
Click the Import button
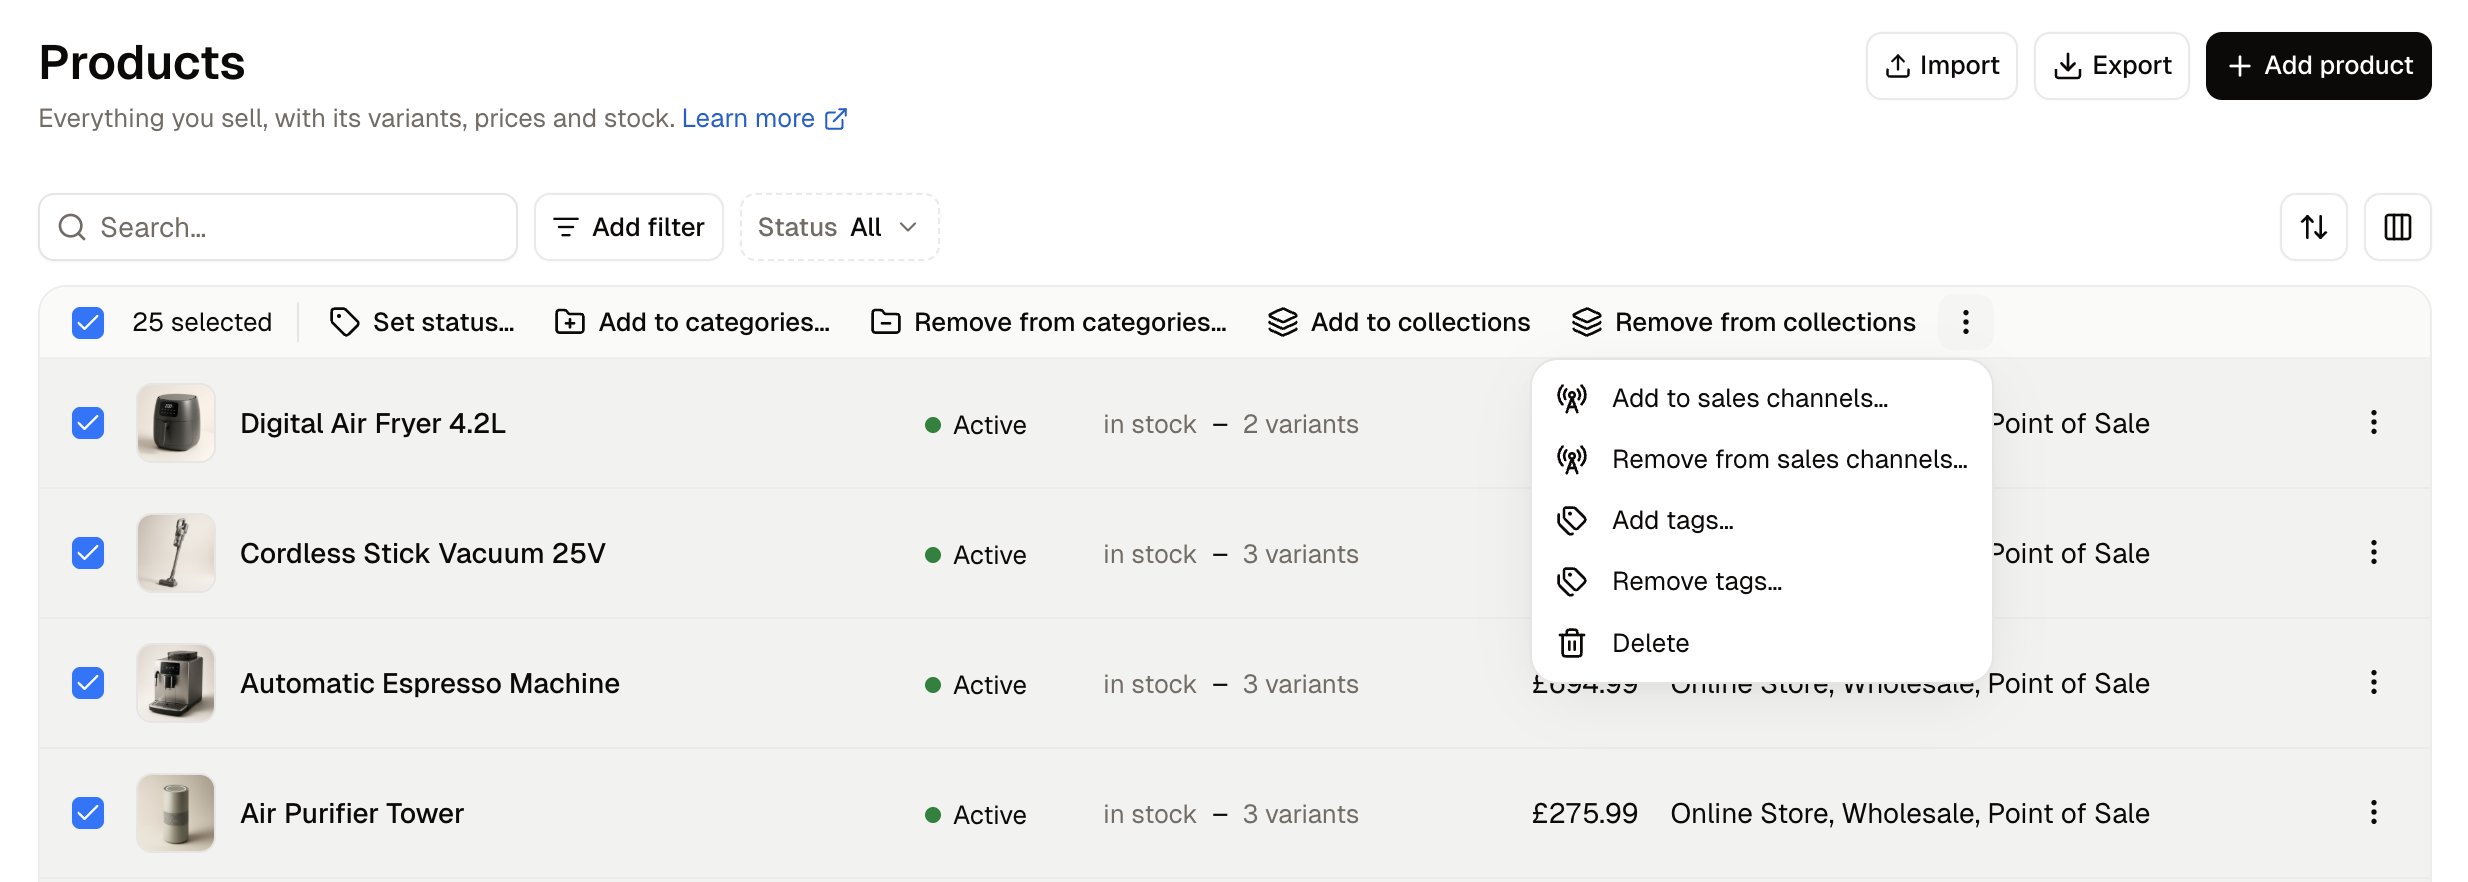[1941, 66]
